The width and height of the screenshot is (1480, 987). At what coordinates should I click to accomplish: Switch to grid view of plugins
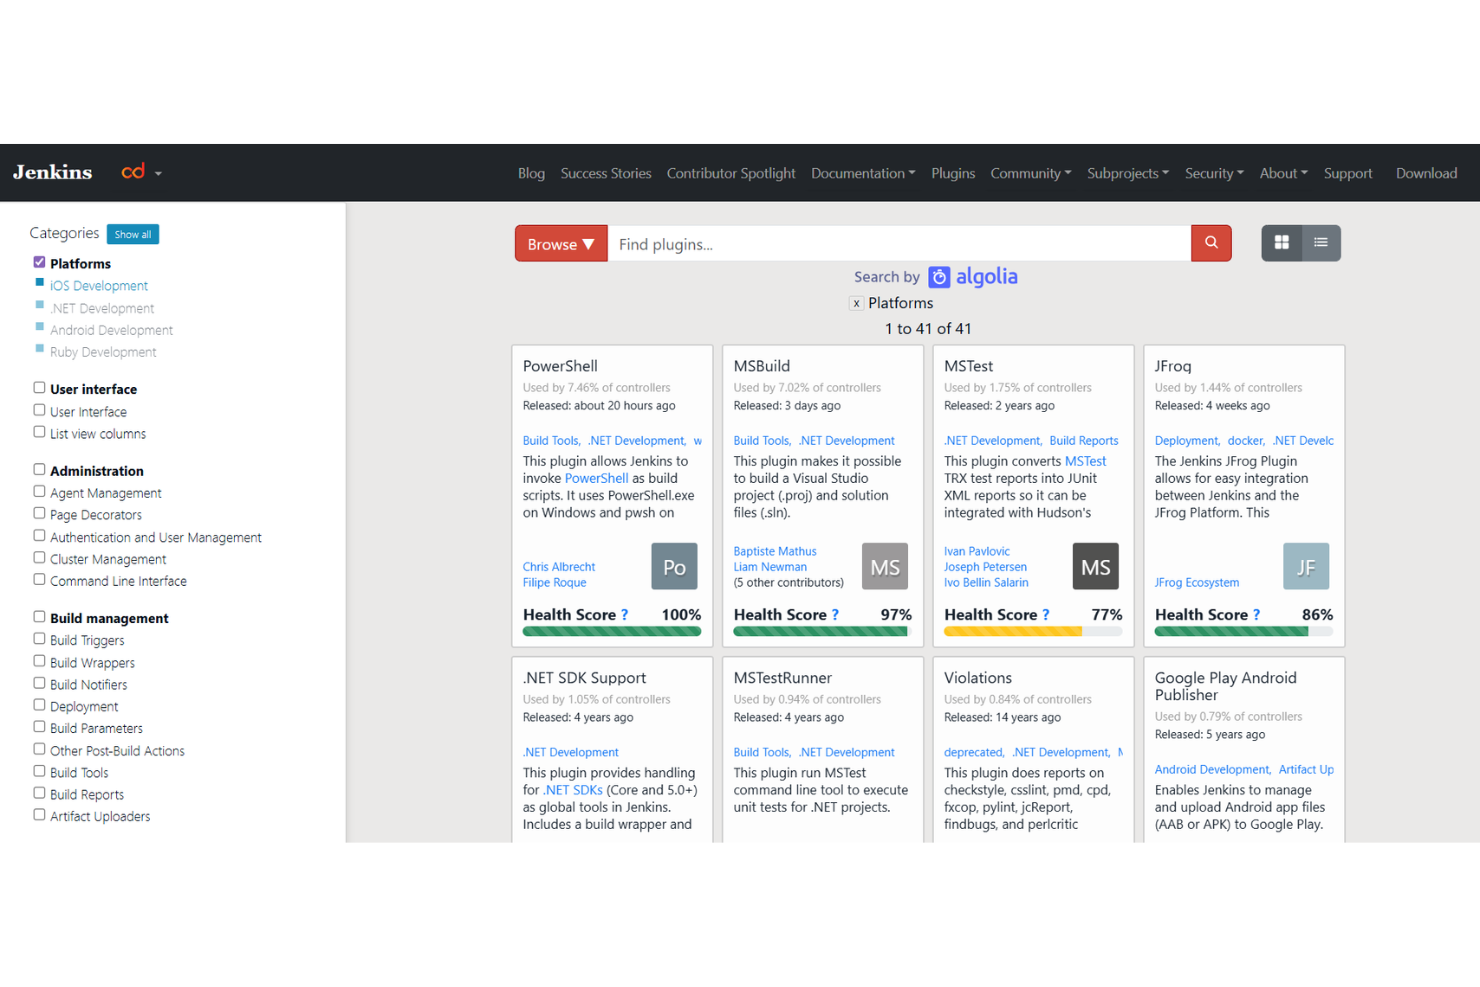coord(1281,243)
